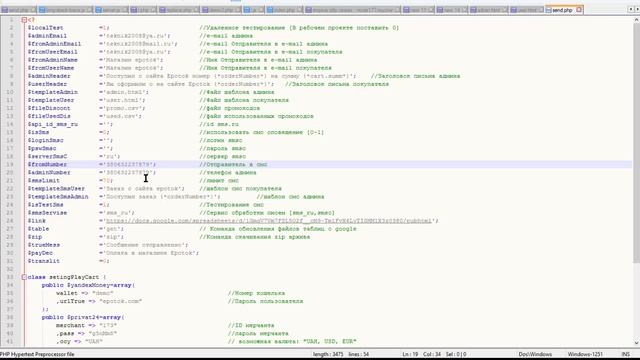Viewport: 640px width, 360px height.
Task: Click the $fromAdminEmail variable
Action: click(54, 44)
